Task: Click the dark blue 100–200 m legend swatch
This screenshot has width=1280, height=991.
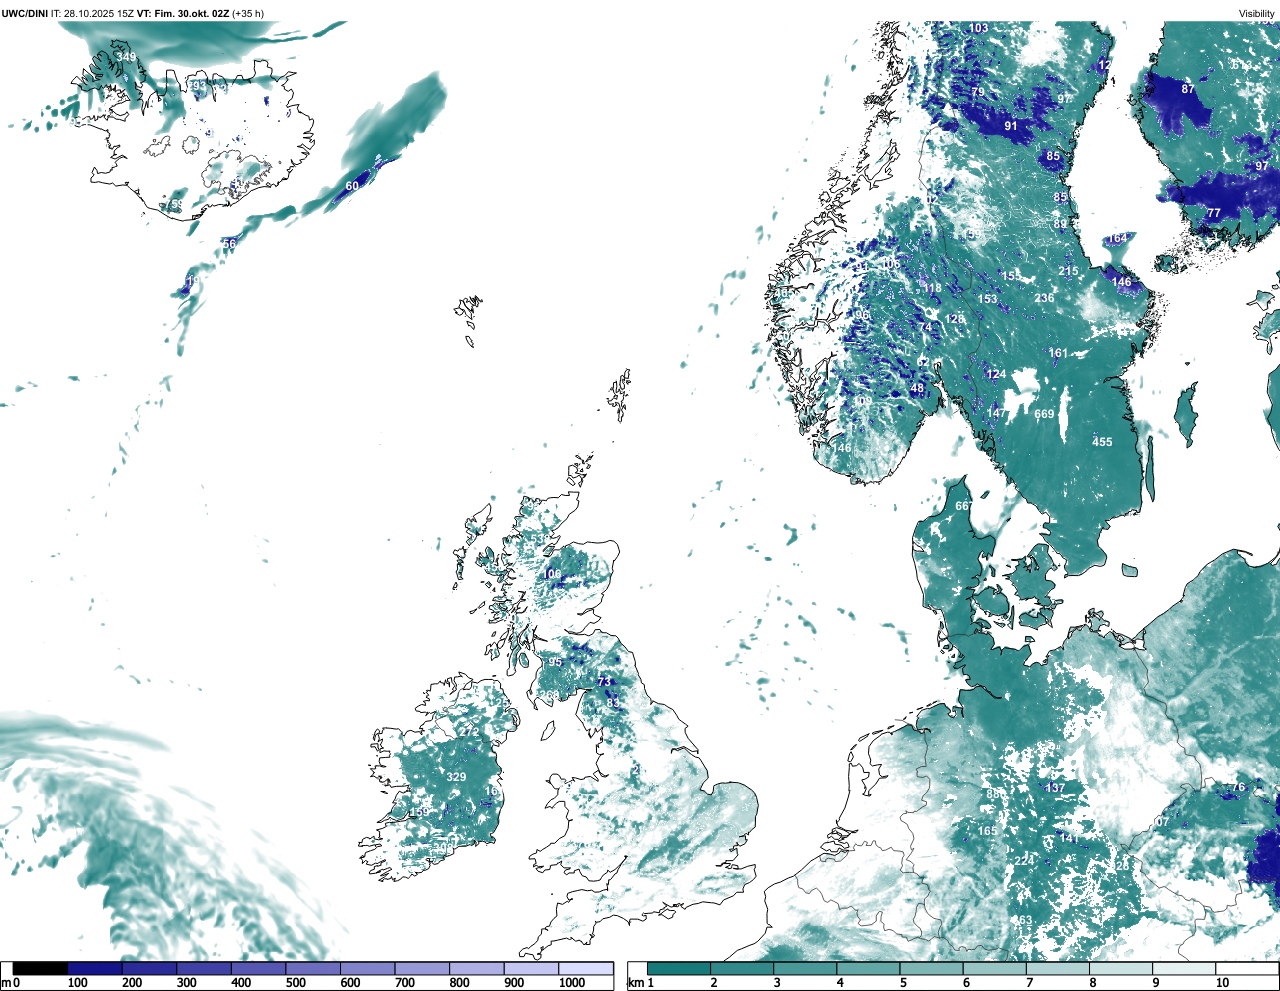Action: click(x=95, y=968)
